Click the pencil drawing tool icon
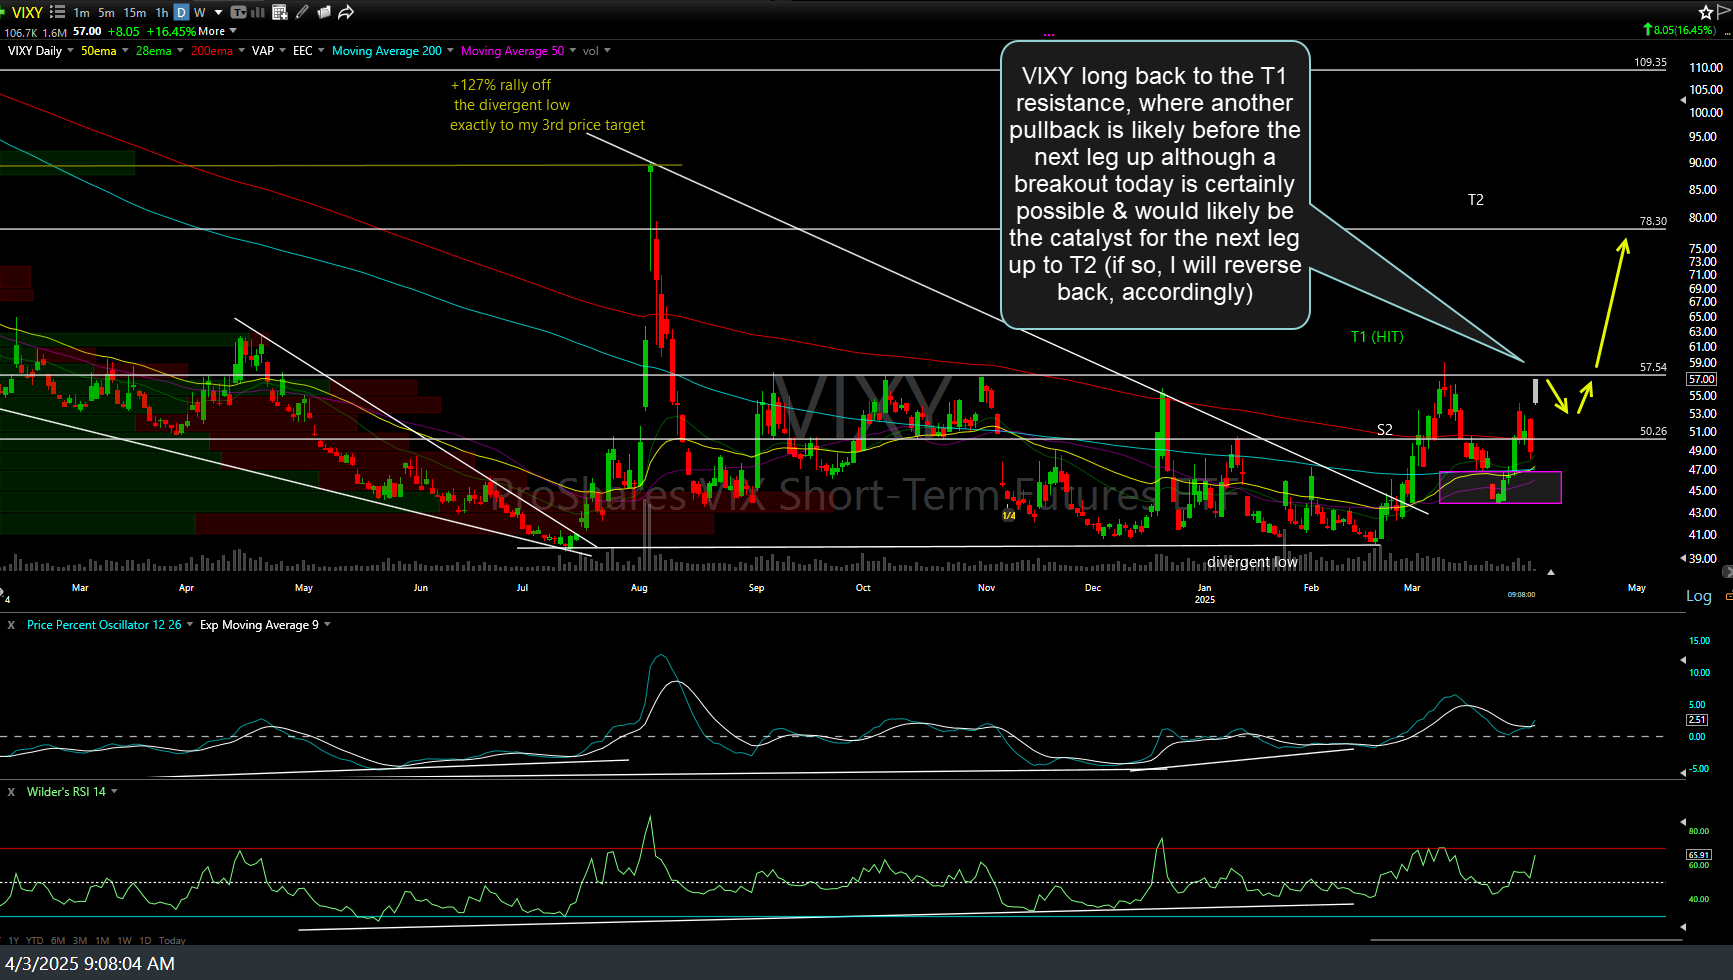Image resolution: width=1733 pixels, height=980 pixels. (x=302, y=12)
